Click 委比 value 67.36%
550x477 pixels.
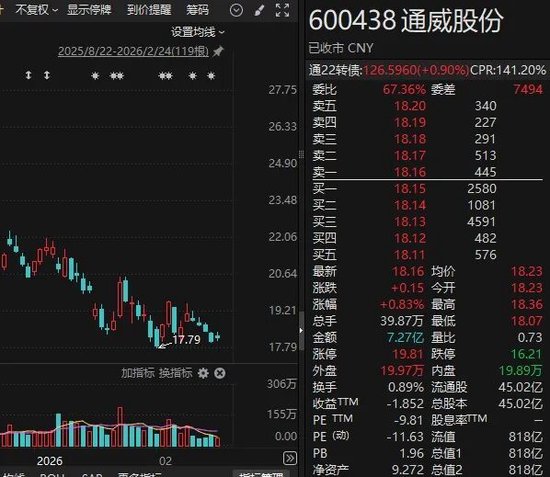pyautogui.click(x=404, y=89)
